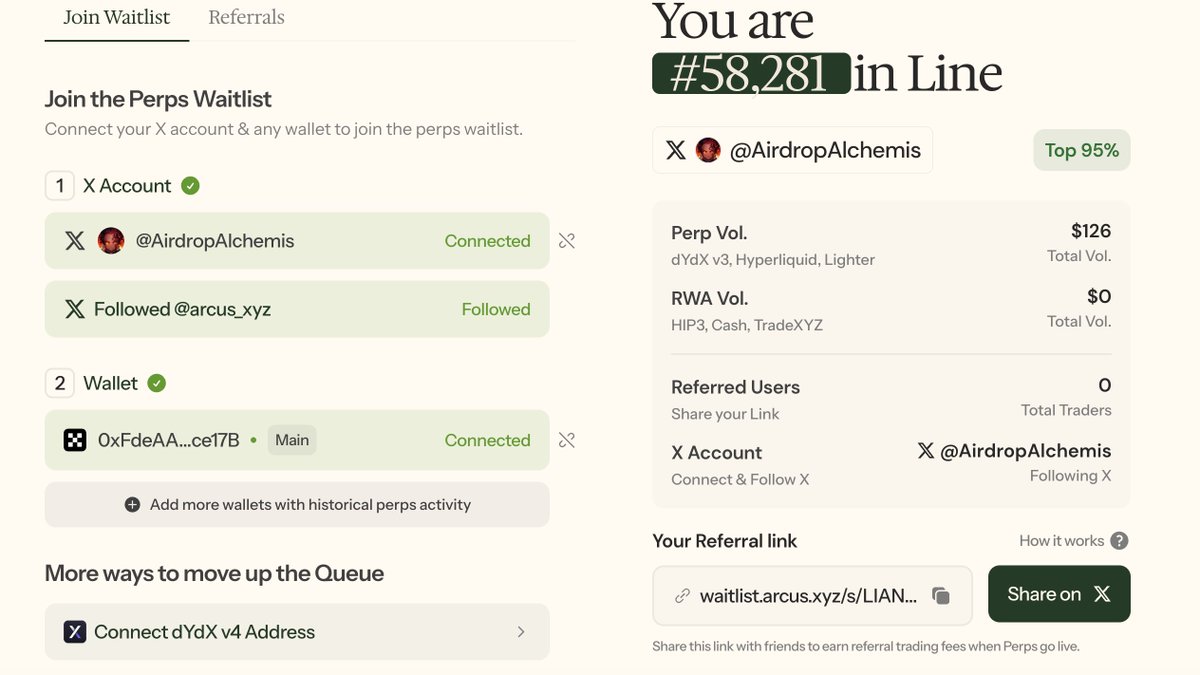Click the Share on X button
Screen dimensions: 1200x675
tap(1059, 594)
